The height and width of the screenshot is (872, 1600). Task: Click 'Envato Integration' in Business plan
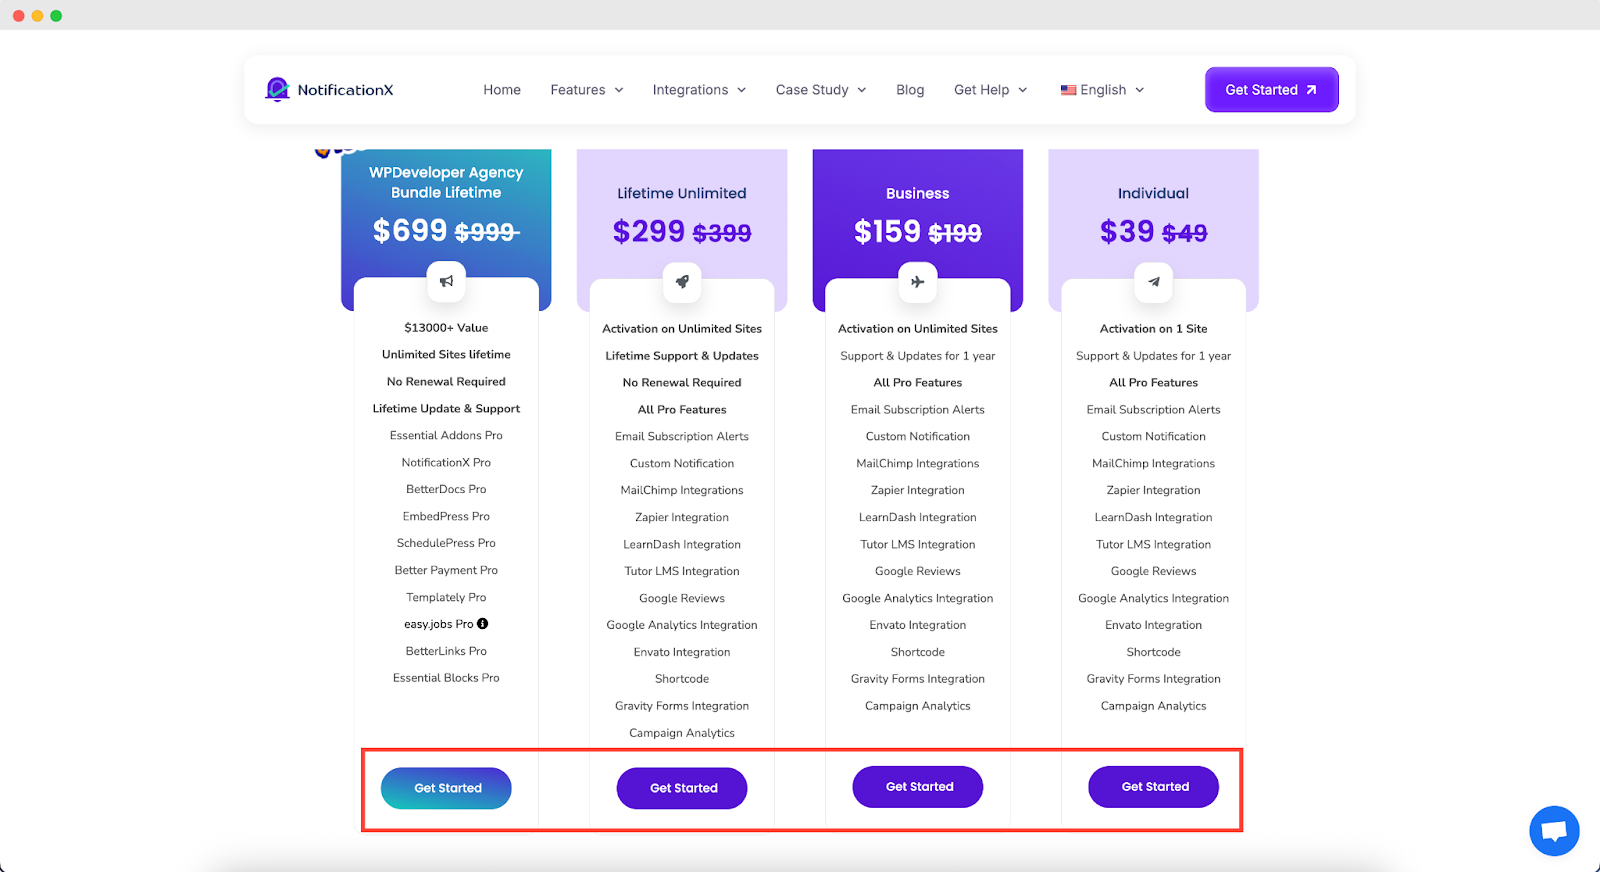(918, 626)
